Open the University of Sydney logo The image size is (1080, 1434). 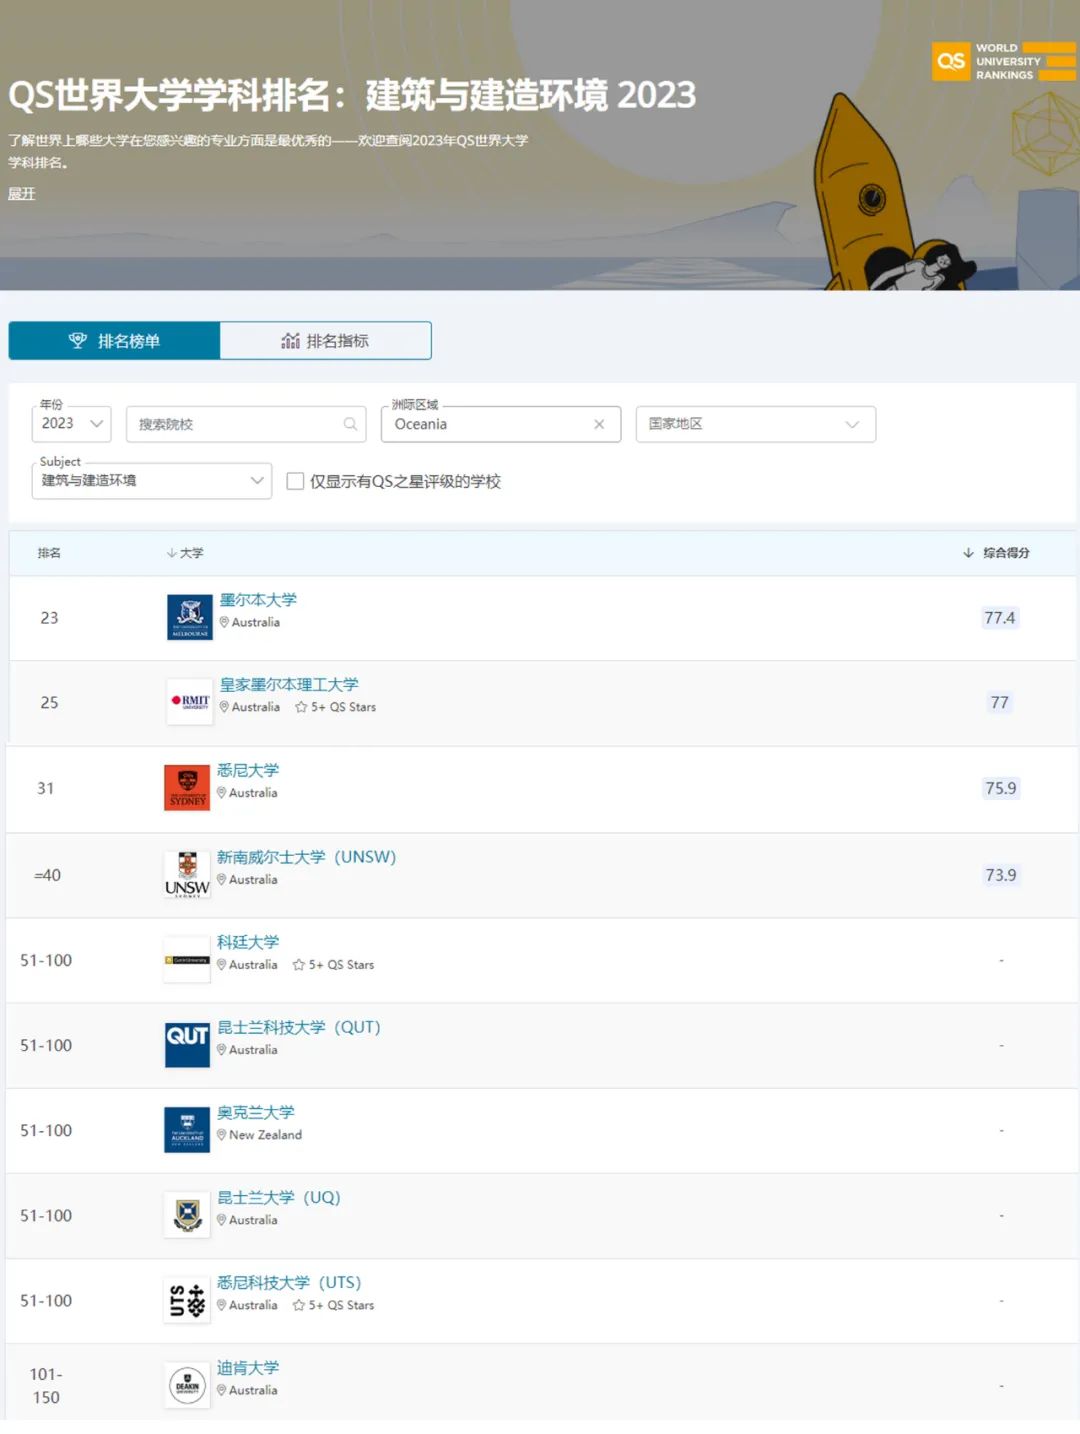click(x=187, y=788)
